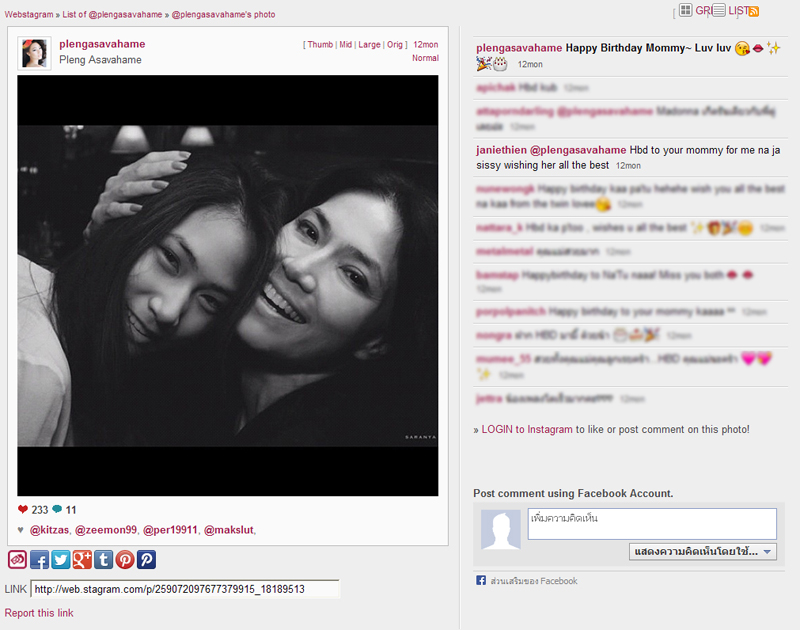800x630 pixels.
Task: Share photo on Facebook icon
Action: click(39, 560)
